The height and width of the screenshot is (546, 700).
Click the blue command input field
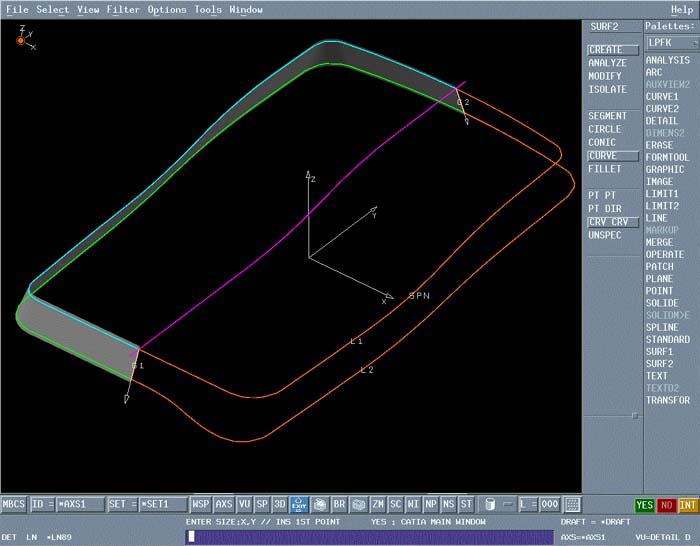370,537
